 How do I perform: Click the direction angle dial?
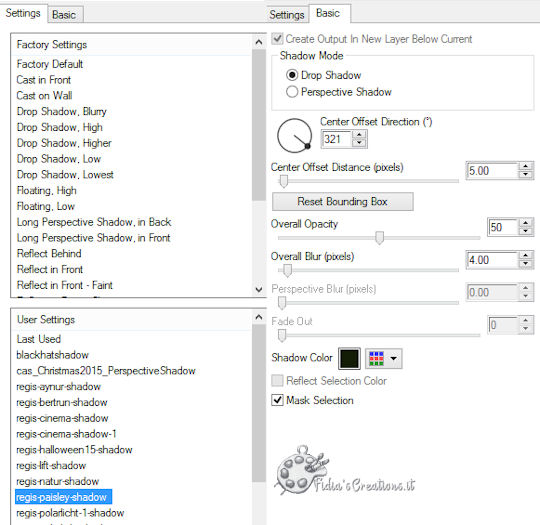coord(294,135)
